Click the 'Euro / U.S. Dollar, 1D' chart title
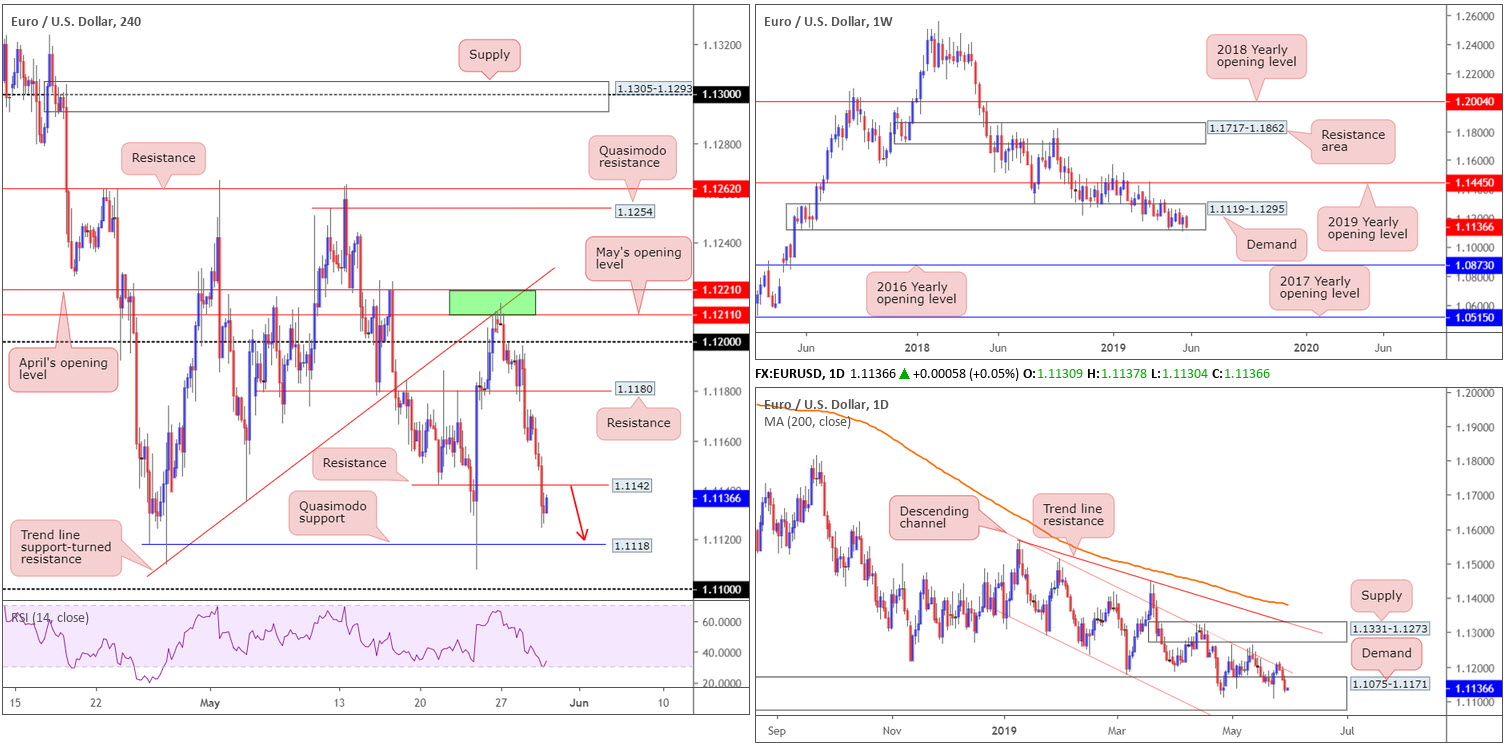Image resolution: width=1504 pixels, height=746 pixels. [x=825, y=404]
